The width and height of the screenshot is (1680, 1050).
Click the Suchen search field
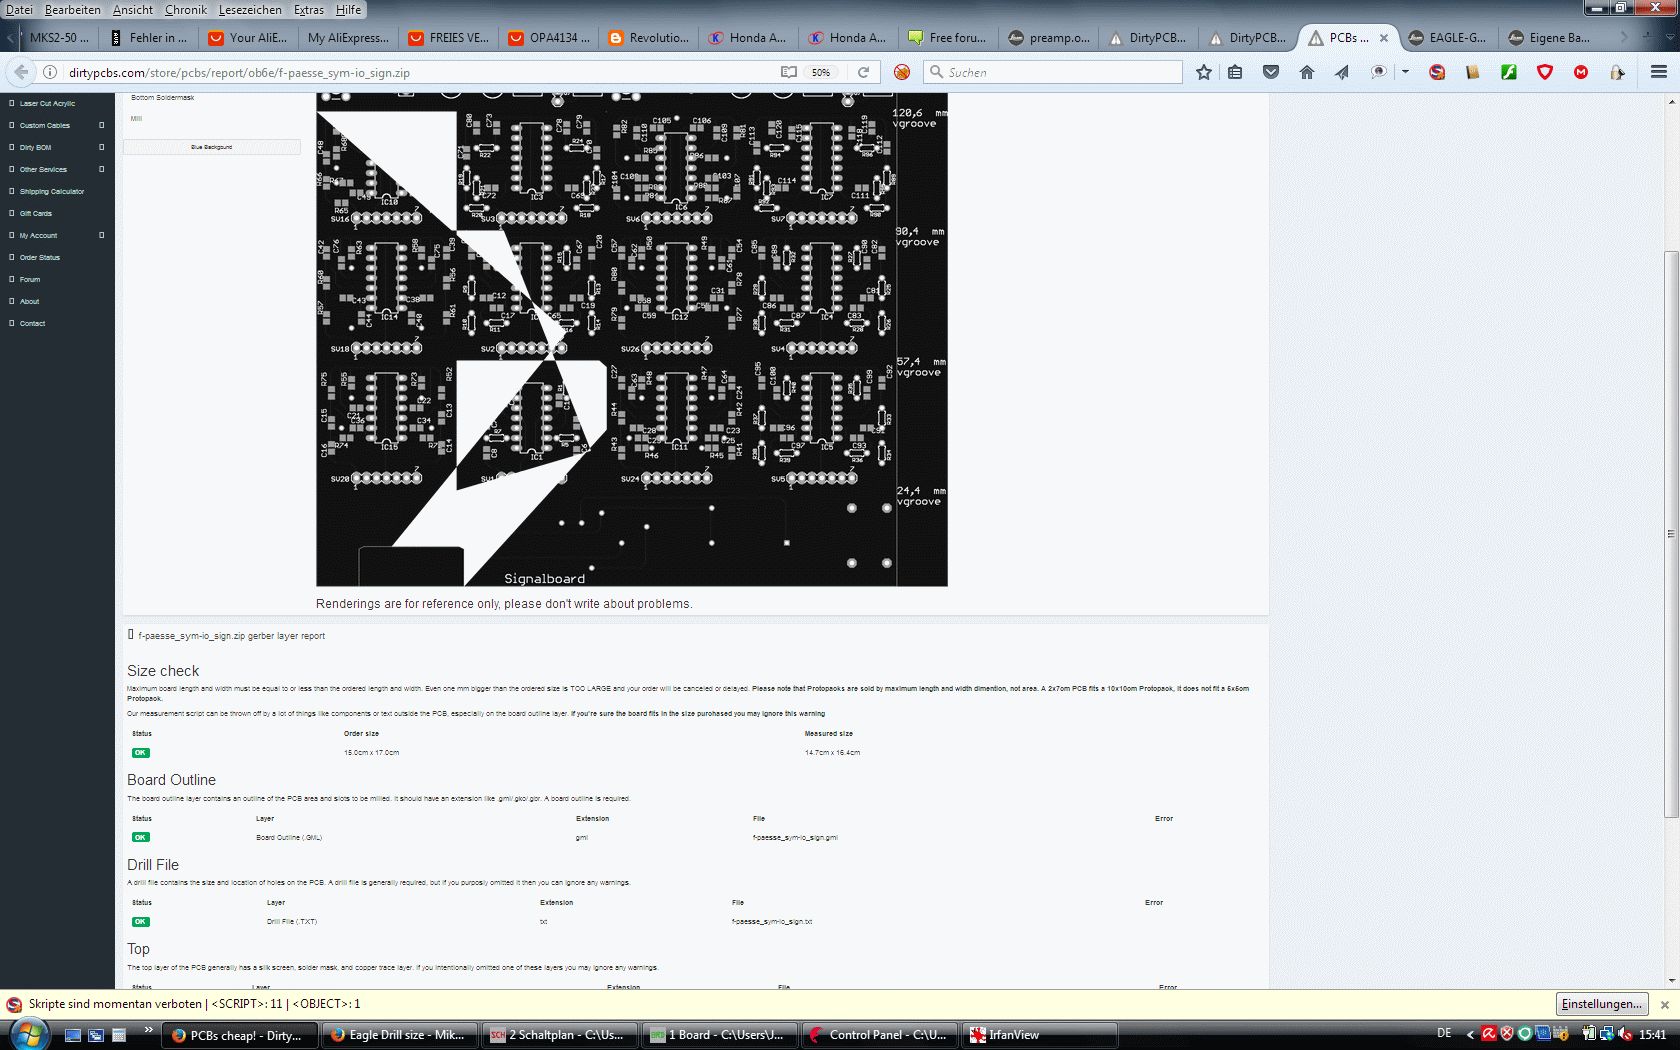[1055, 72]
